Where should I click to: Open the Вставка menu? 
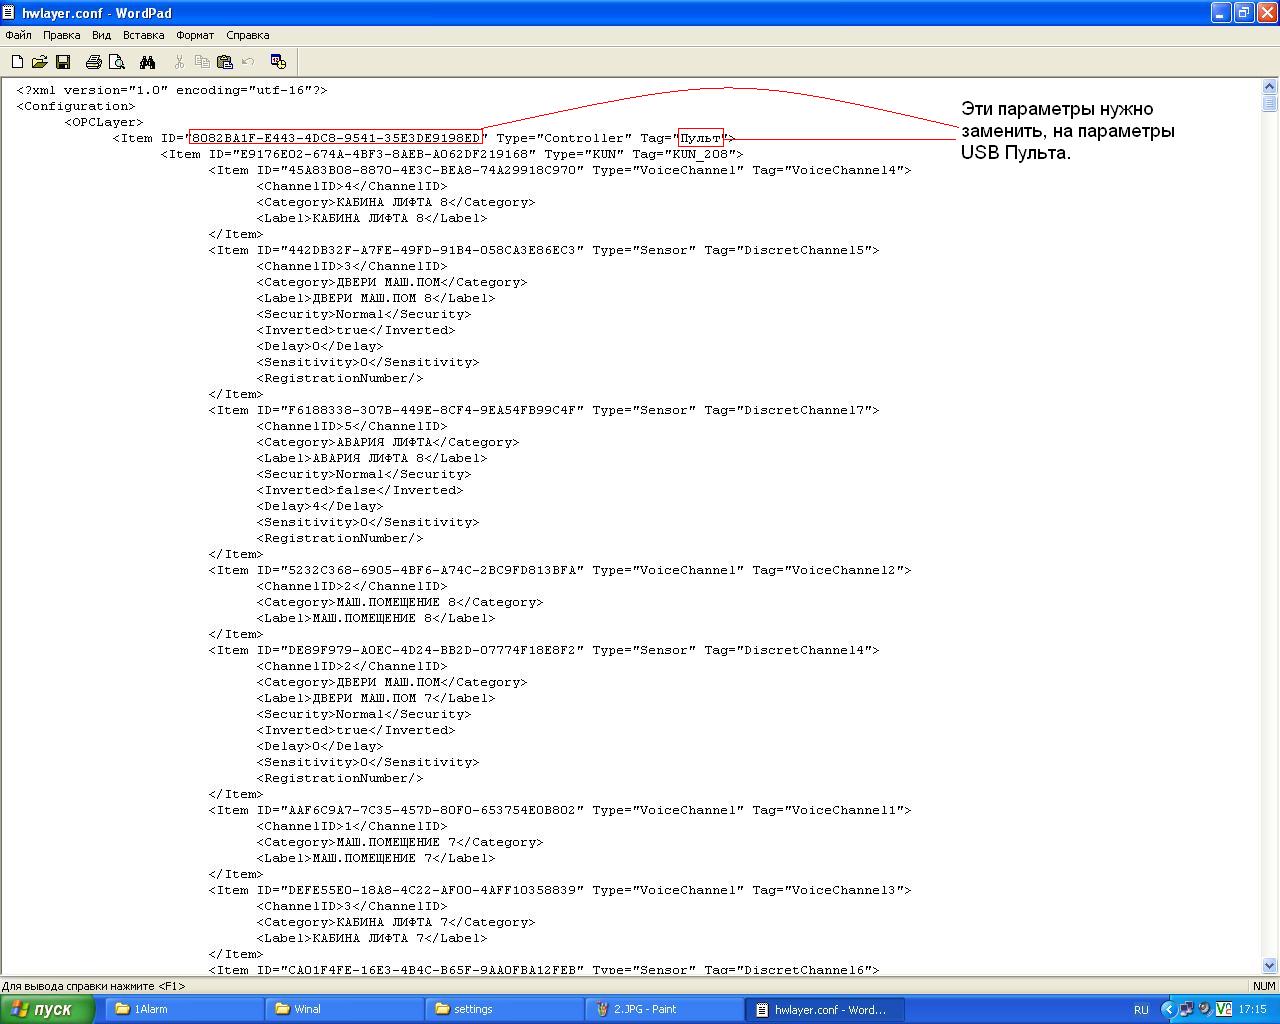(x=143, y=35)
